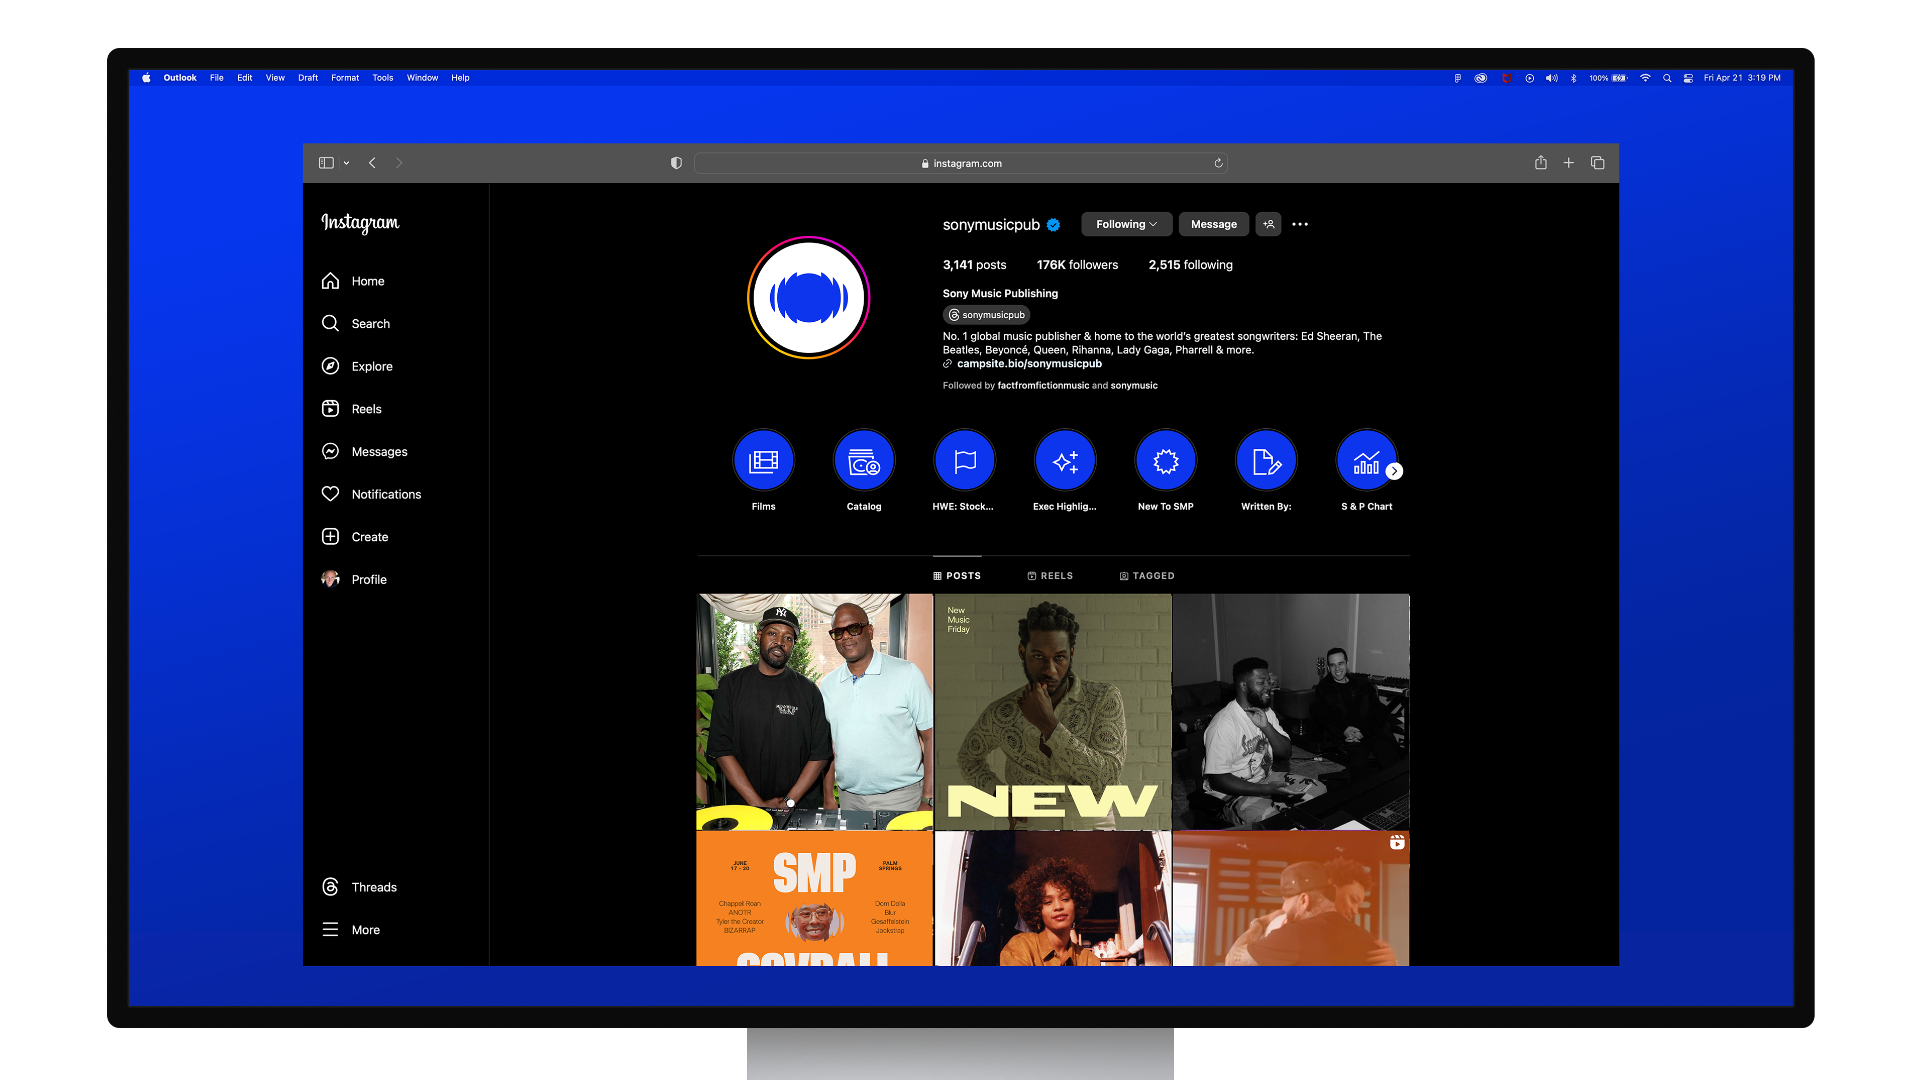The width and height of the screenshot is (1920, 1080).
Task: Open the Explore page
Action: click(357, 366)
